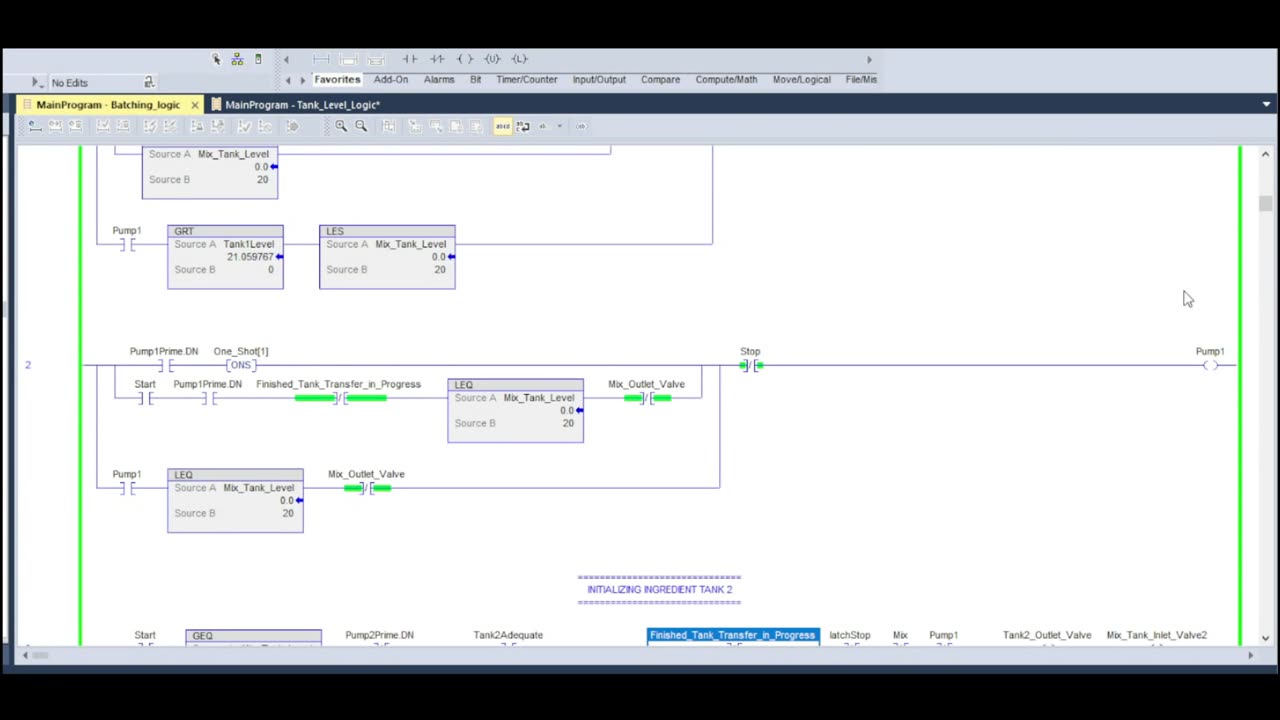Image resolution: width=1280 pixels, height=720 pixels.
Task: Select the highlighted Finished_Tank_Transfer_in_Progress tag at bottom
Action: click(x=733, y=635)
